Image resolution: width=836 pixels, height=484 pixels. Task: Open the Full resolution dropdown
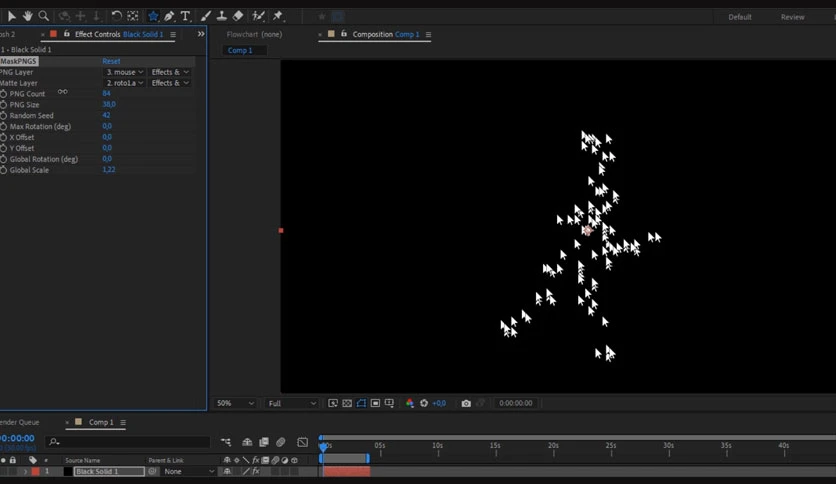[x=292, y=404]
